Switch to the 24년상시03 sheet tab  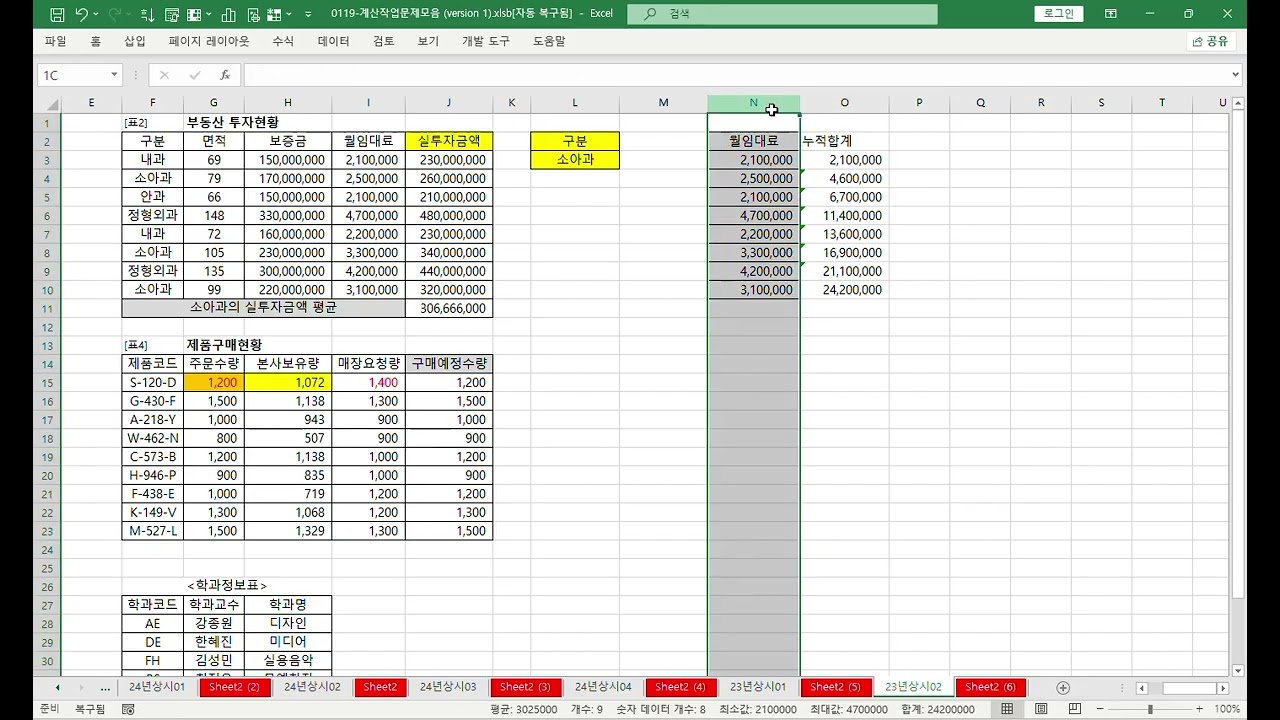click(448, 687)
